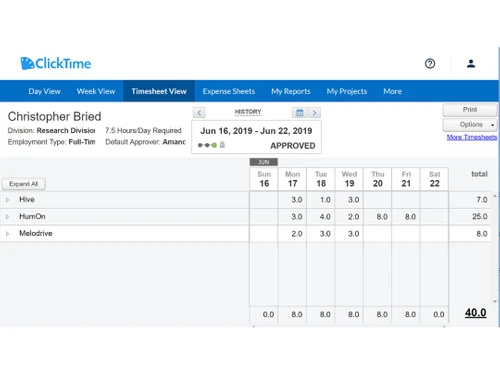Click the ClickTime logo
The width and height of the screenshot is (500, 375).
click(56, 63)
